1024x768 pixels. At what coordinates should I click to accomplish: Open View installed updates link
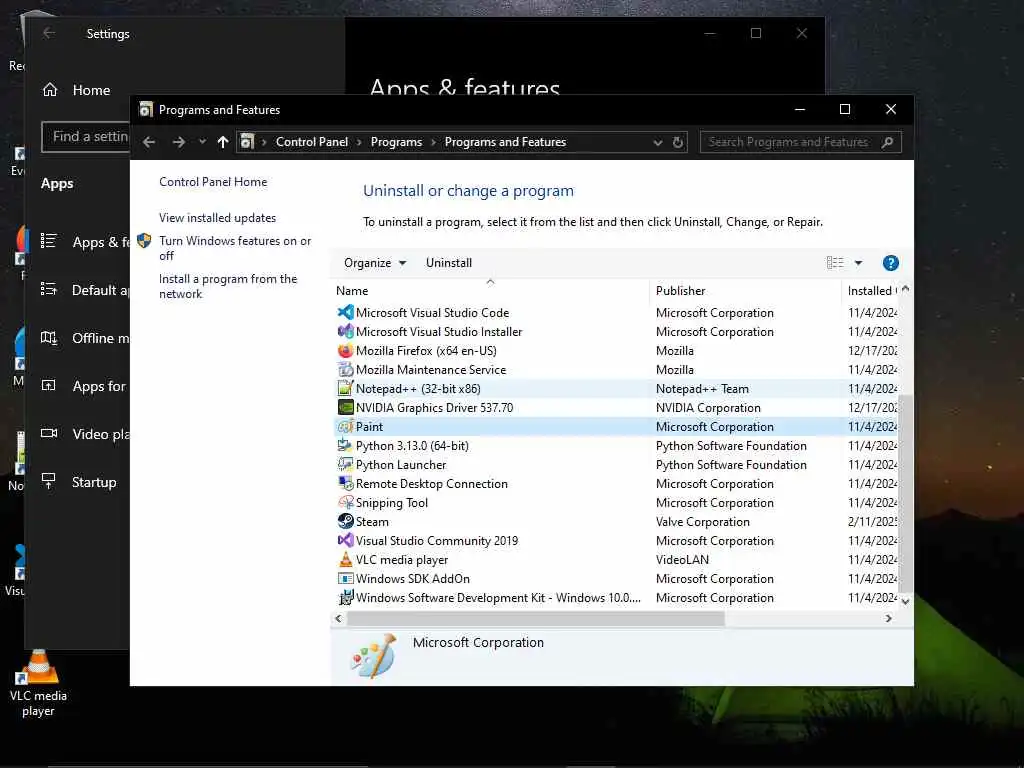(x=217, y=218)
